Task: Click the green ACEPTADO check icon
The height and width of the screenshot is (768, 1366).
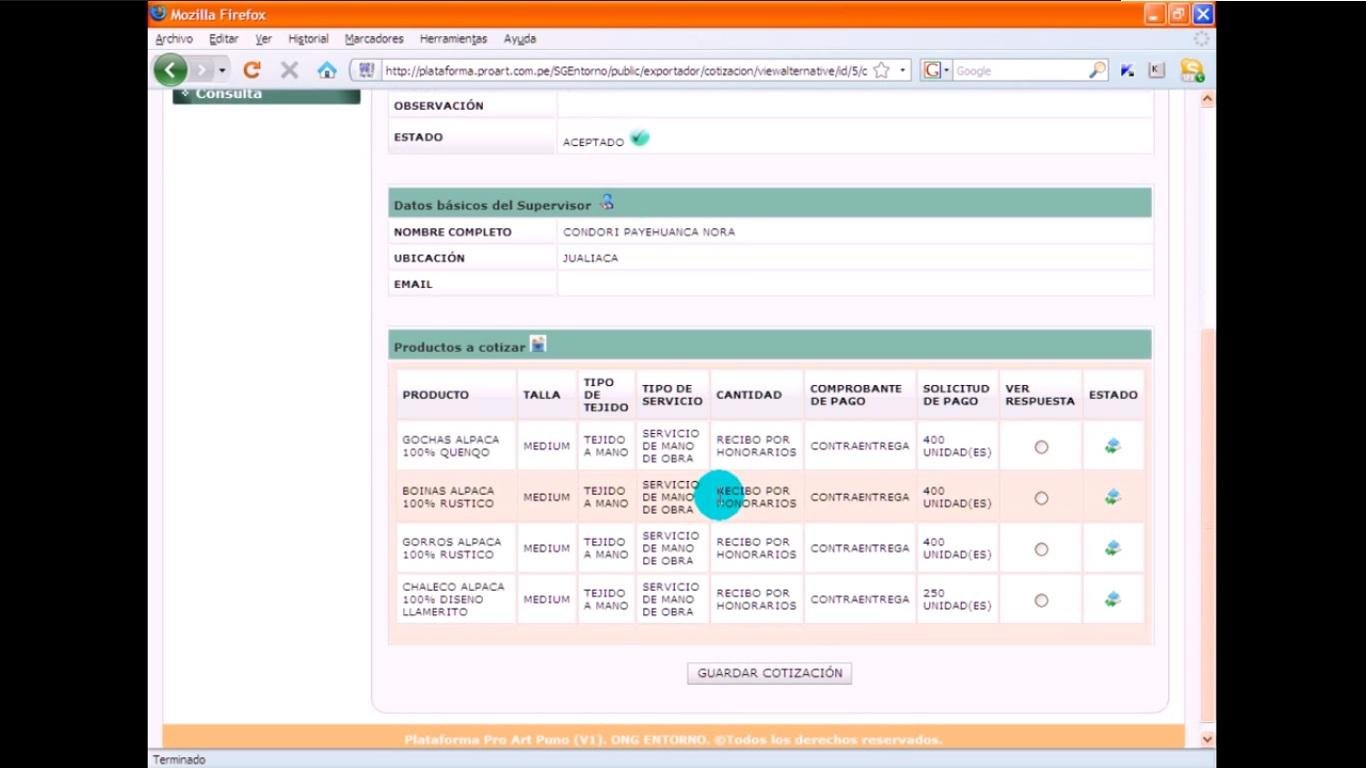Action: coord(640,137)
